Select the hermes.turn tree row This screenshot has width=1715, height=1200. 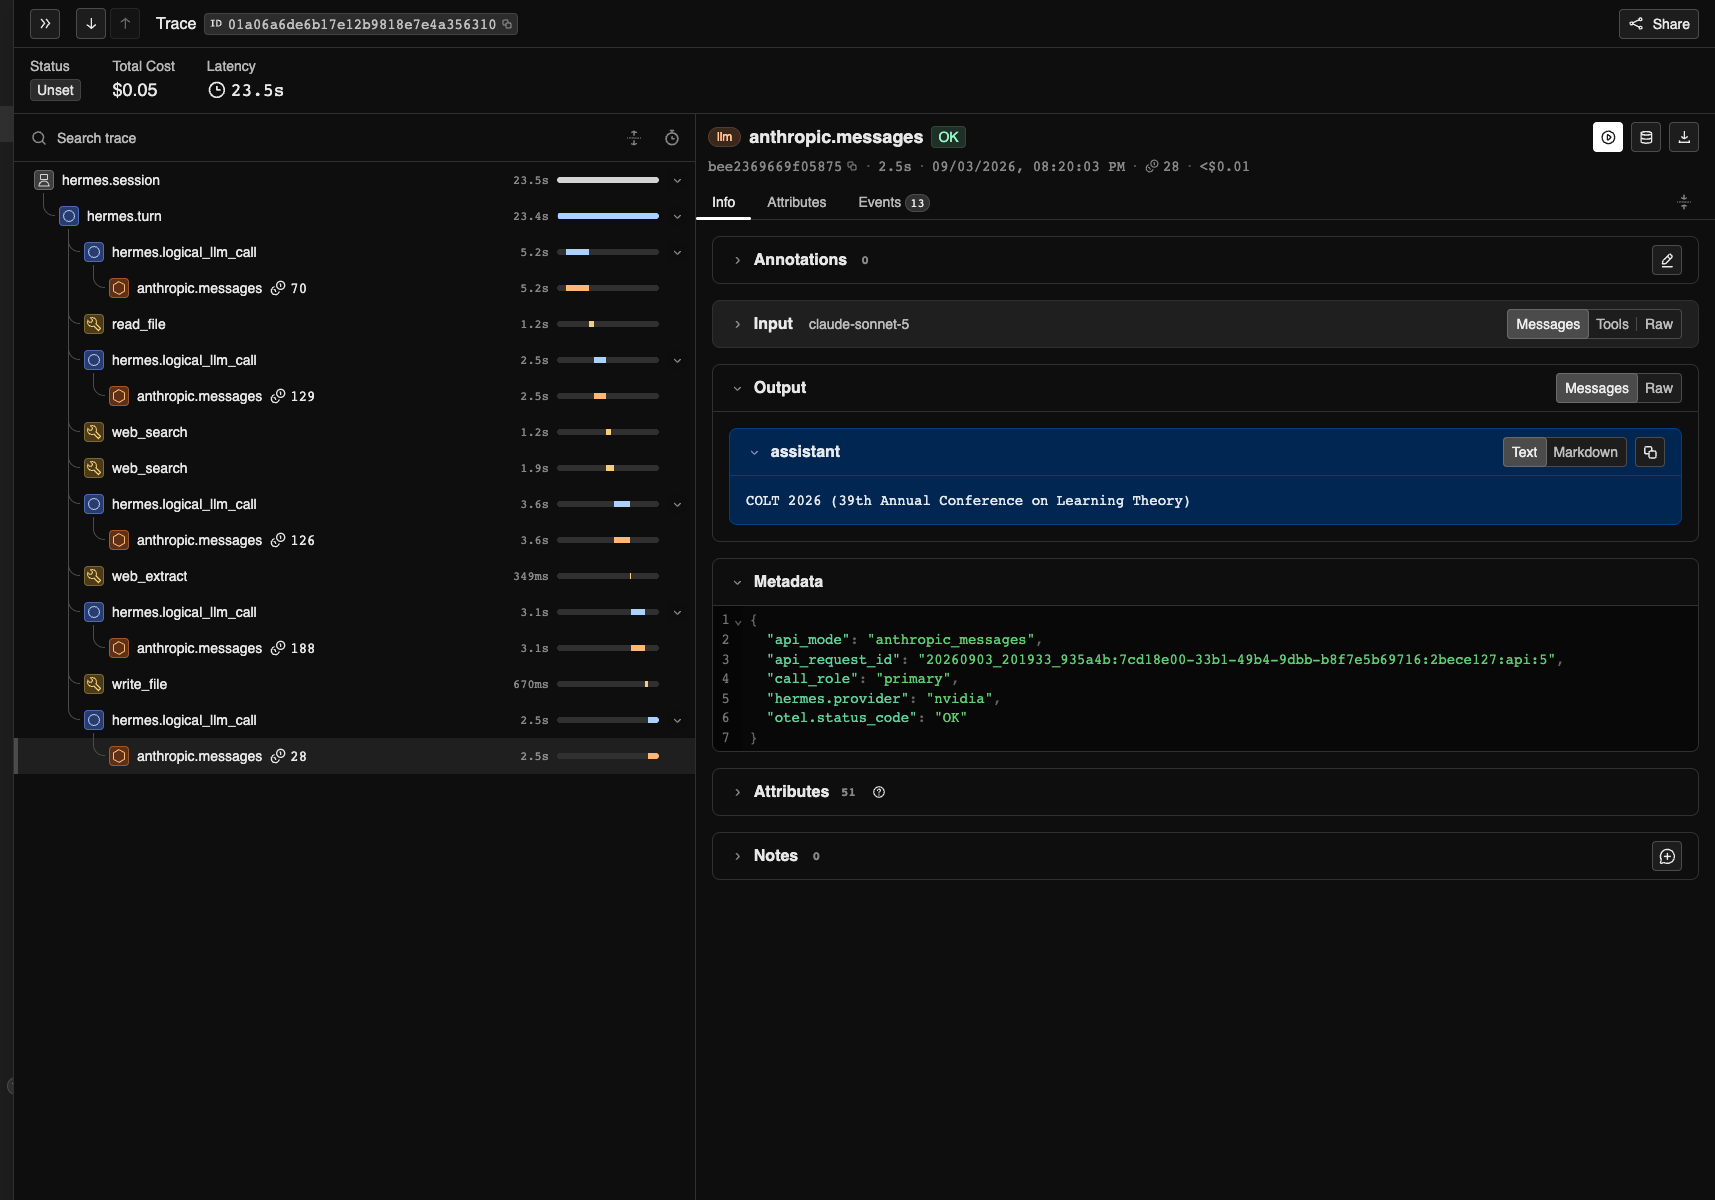click(x=355, y=216)
